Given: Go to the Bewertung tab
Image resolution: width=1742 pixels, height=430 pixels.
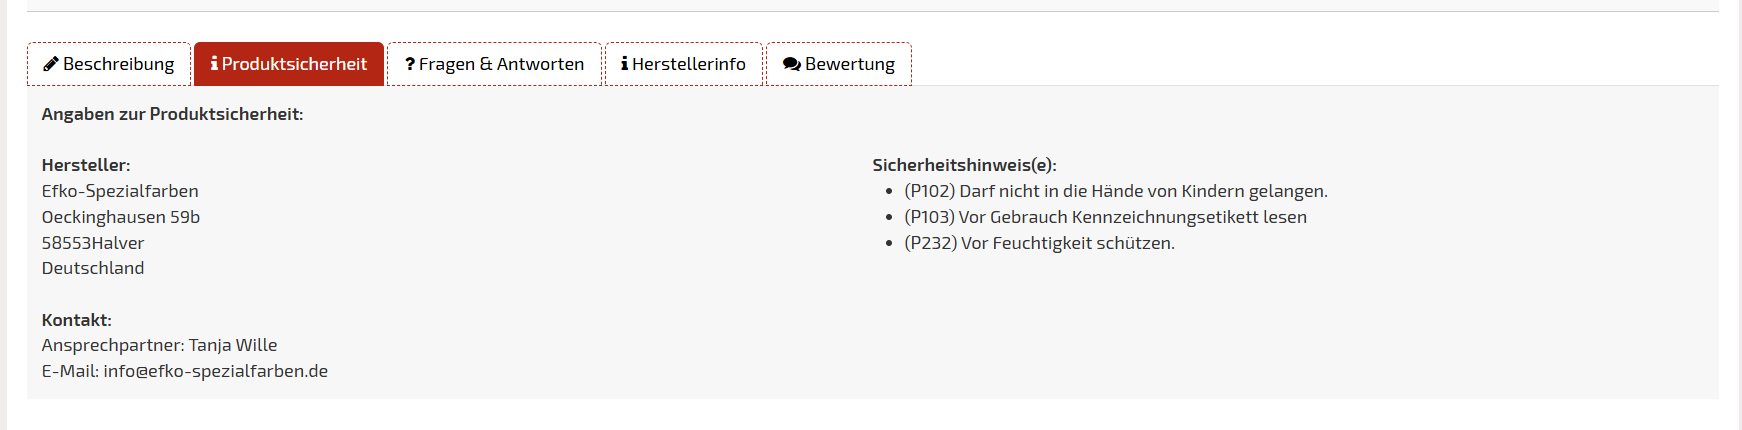Looking at the screenshot, I should point(849,64).
